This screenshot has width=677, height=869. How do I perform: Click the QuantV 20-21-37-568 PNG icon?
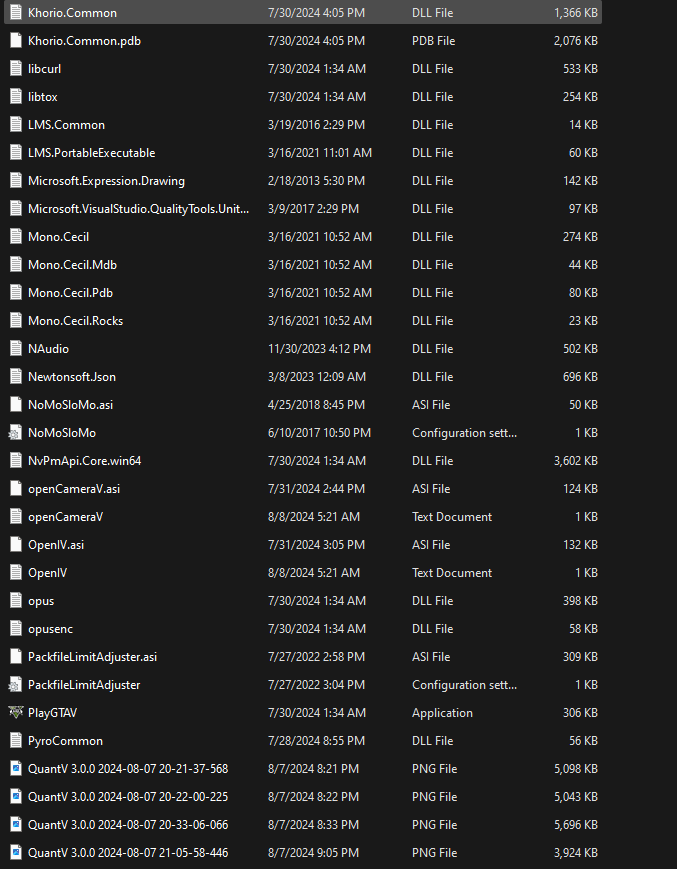click(16, 768)
